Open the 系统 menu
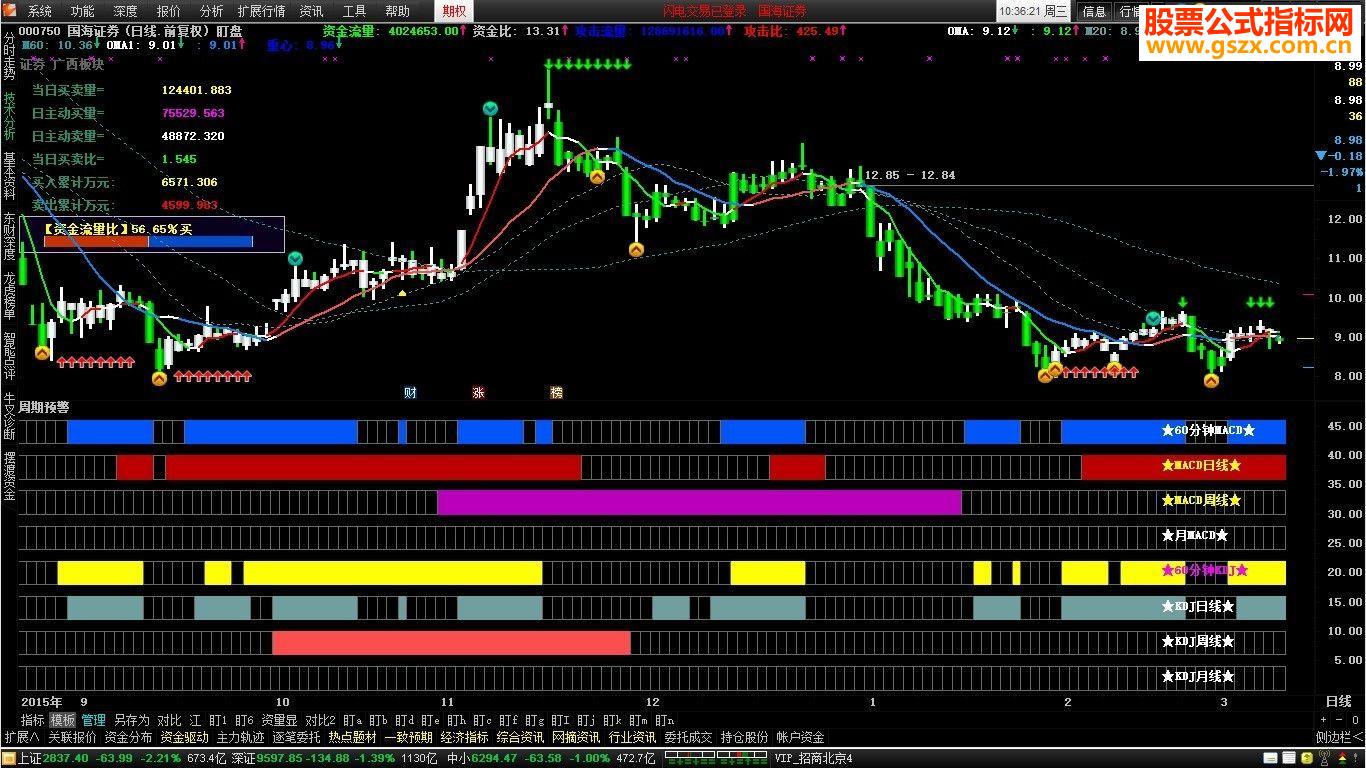1366x768 pixels. pyautogui.click(x=40, y=11)
